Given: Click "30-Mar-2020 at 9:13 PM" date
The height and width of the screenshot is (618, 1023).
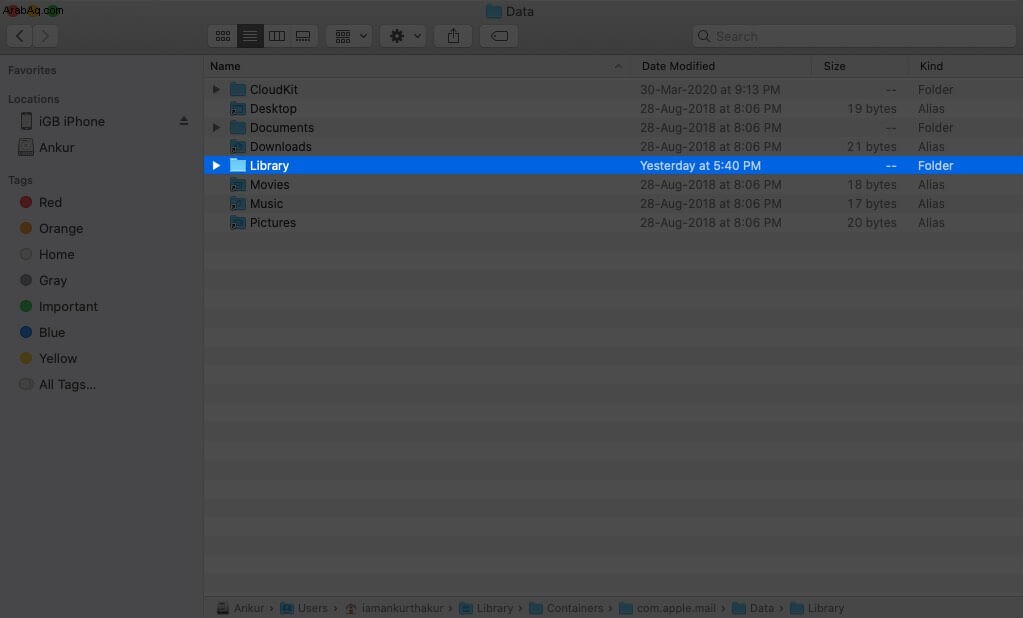Looking at the screenshot, I should [x=710, y=89].
